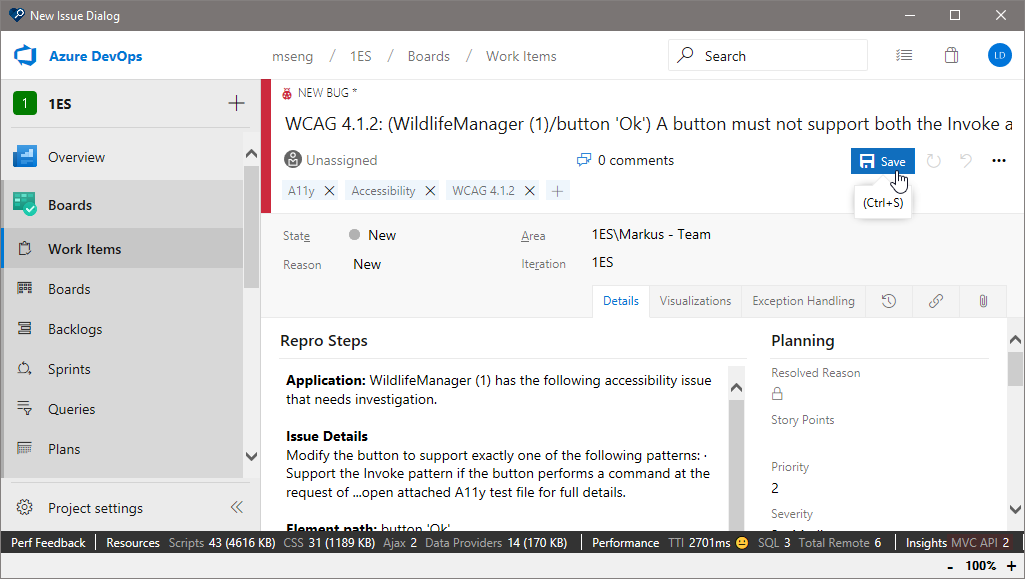Open Sprints in the sidebar

pos(124,369)
